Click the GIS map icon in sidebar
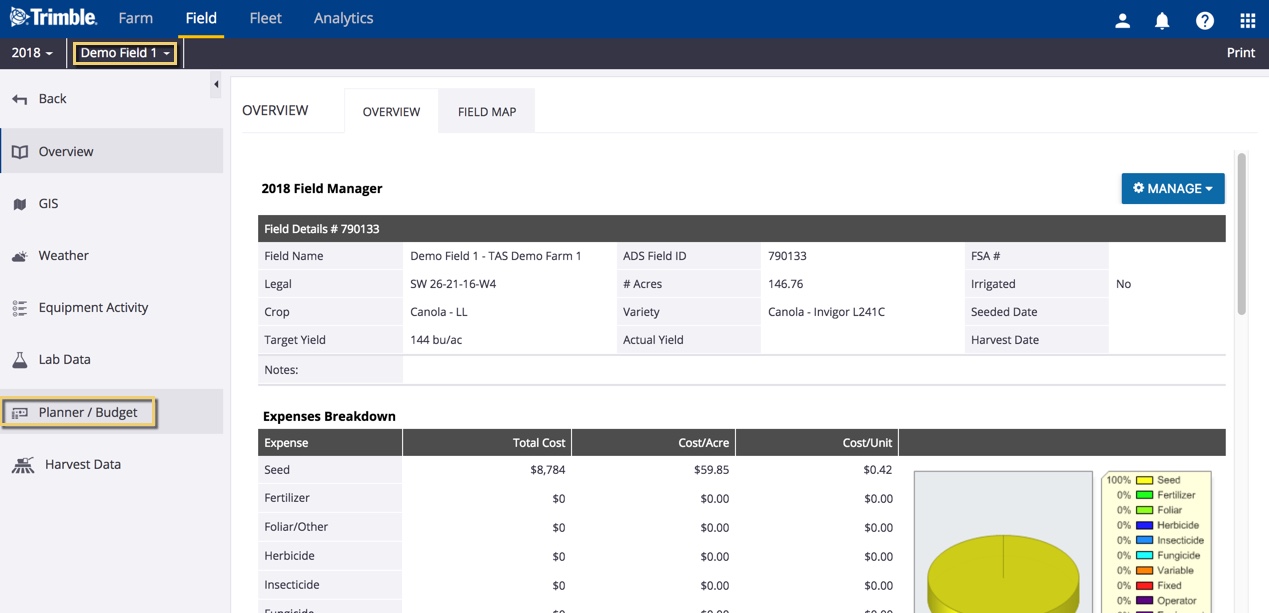This screenshot has height=613, width=1269. pos(20,204)
